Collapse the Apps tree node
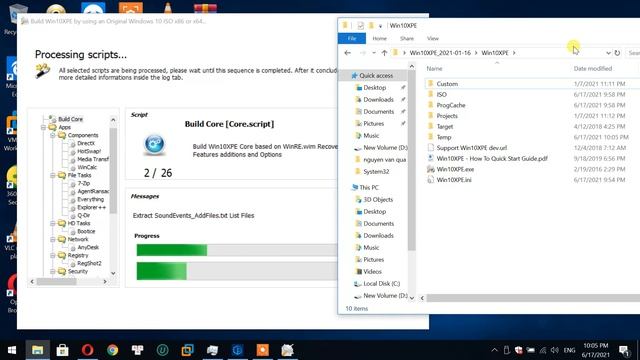This screenshot has height=360, width=640. click(x=43, y=127)
